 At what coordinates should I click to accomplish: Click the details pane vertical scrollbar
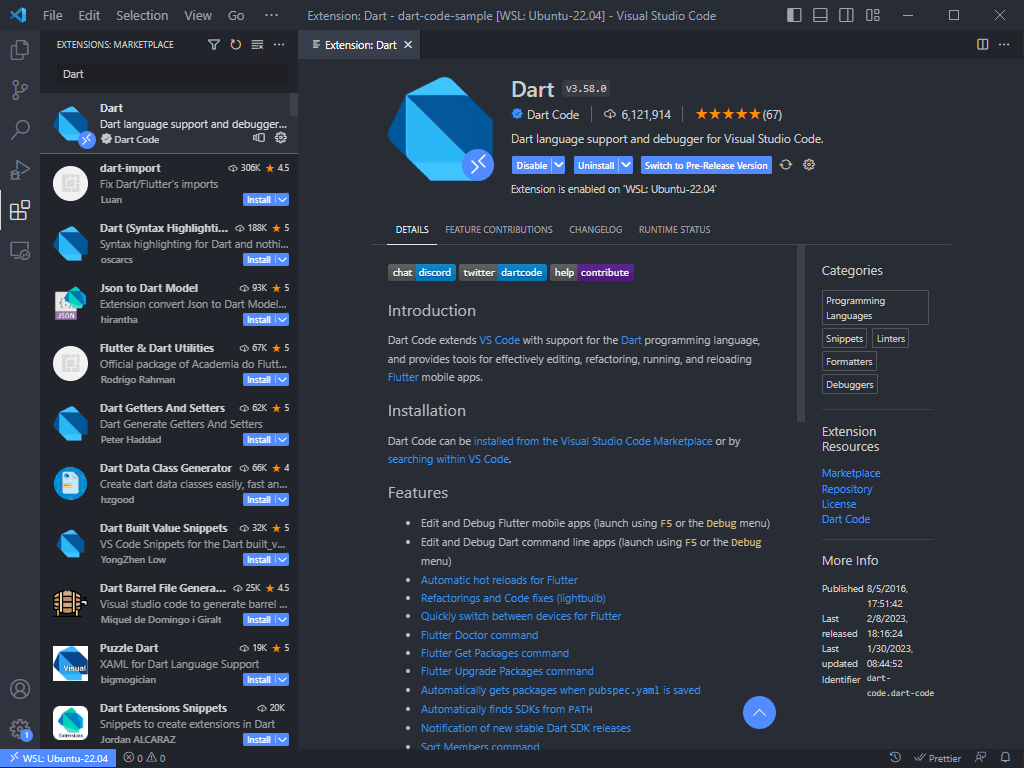coord(801,334)
